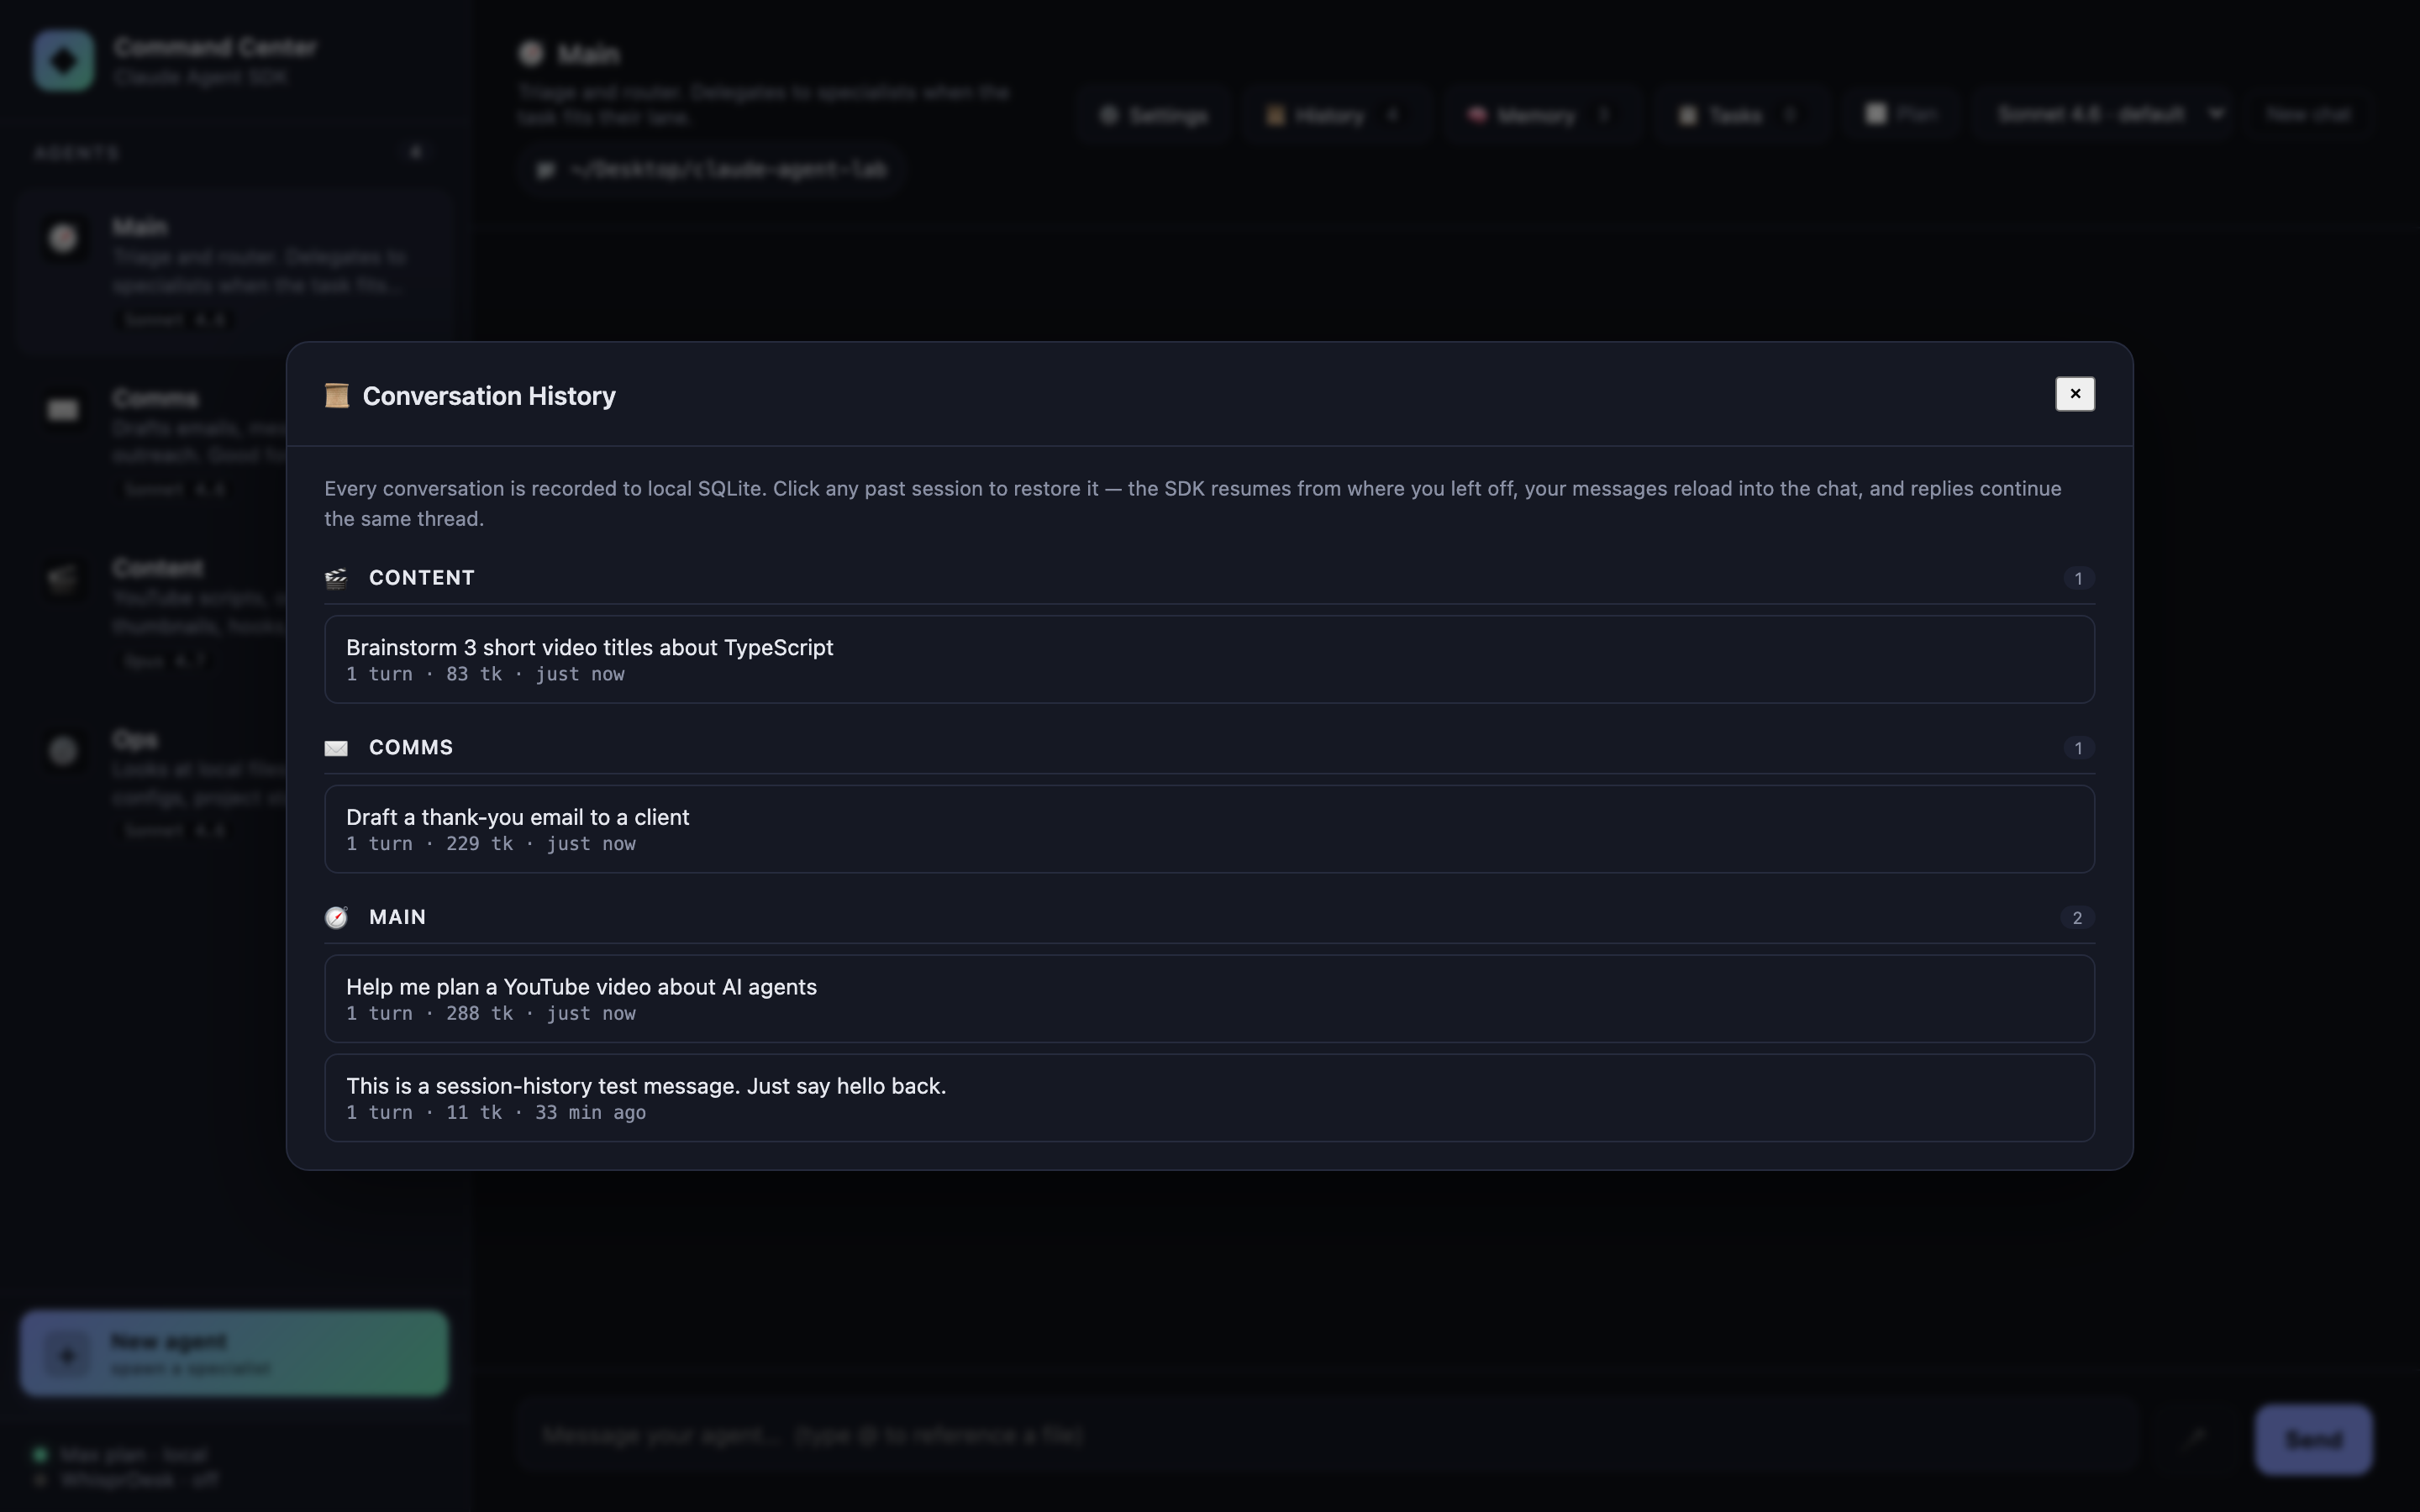The image size is (2420, 1512).
Task: Toggle the WhisperDesk off status indicator
Action: click(40, 1480)
